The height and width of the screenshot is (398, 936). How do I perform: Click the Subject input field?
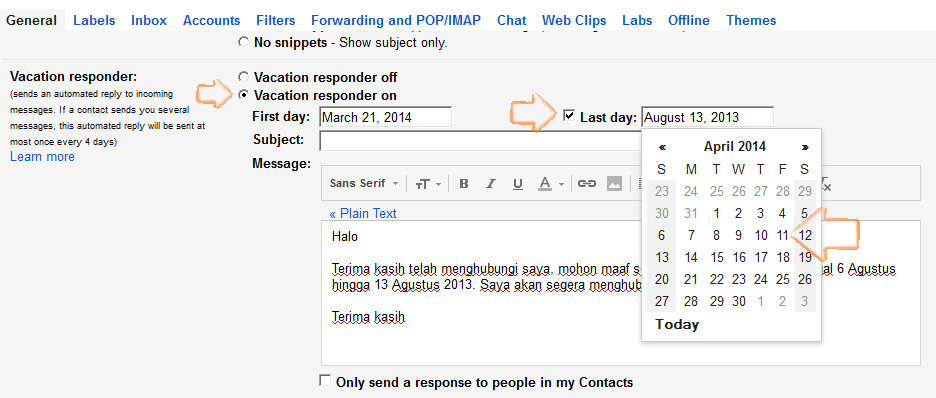tap(481, 141)
